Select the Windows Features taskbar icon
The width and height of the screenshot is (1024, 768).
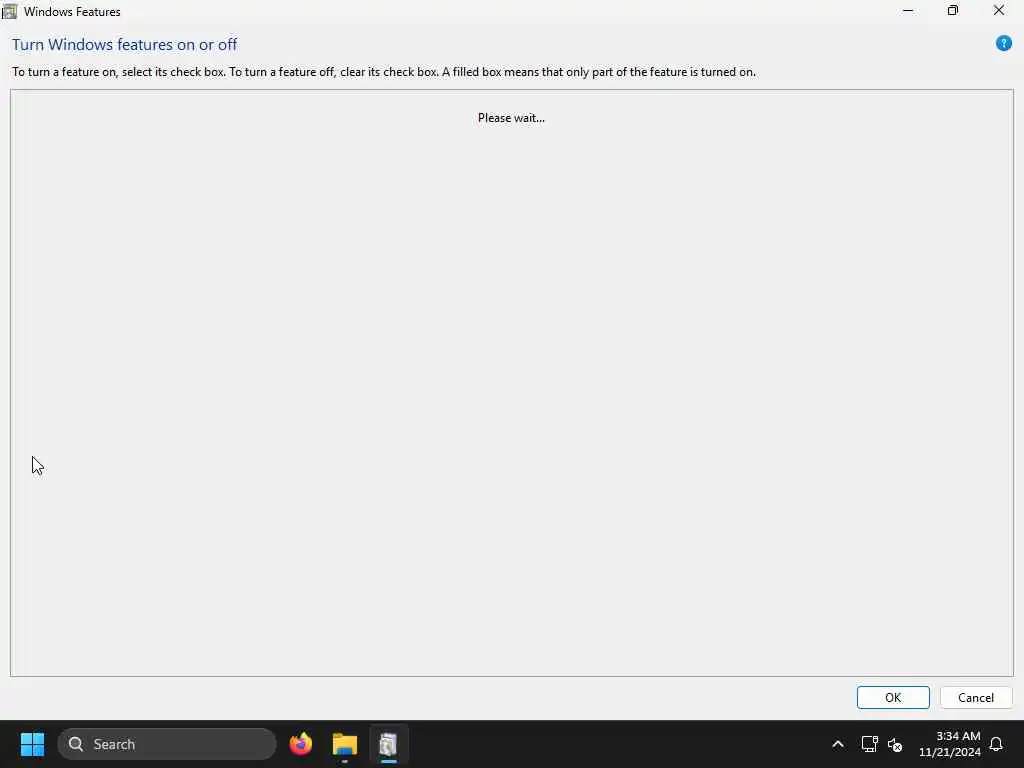(388, 744)
